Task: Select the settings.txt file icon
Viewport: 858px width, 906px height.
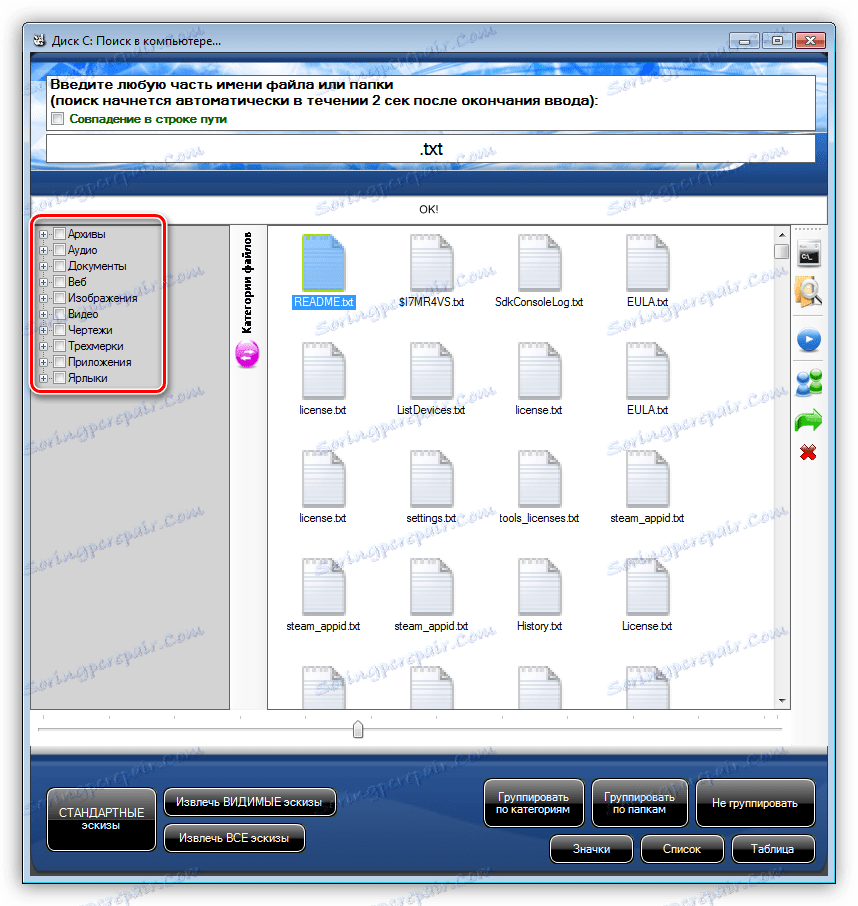Action: coord(431,479)
